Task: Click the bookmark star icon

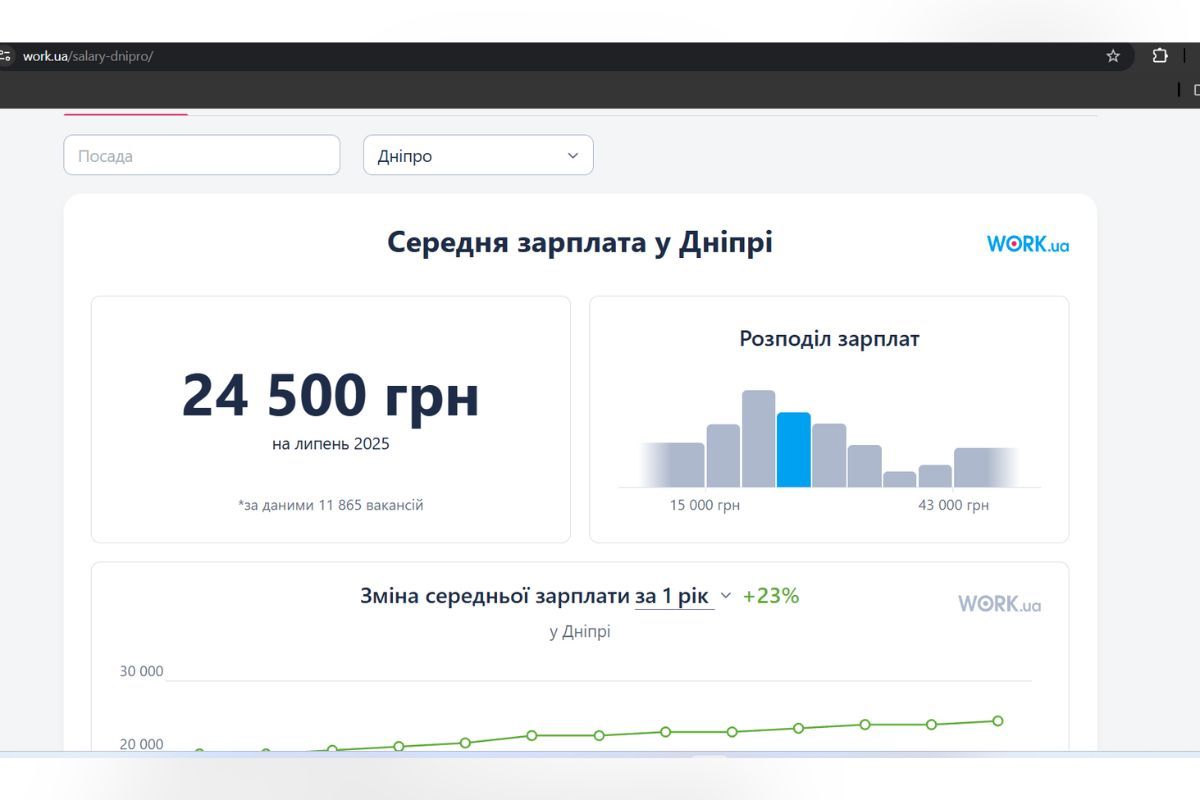Action: [x=1111, y=56]
